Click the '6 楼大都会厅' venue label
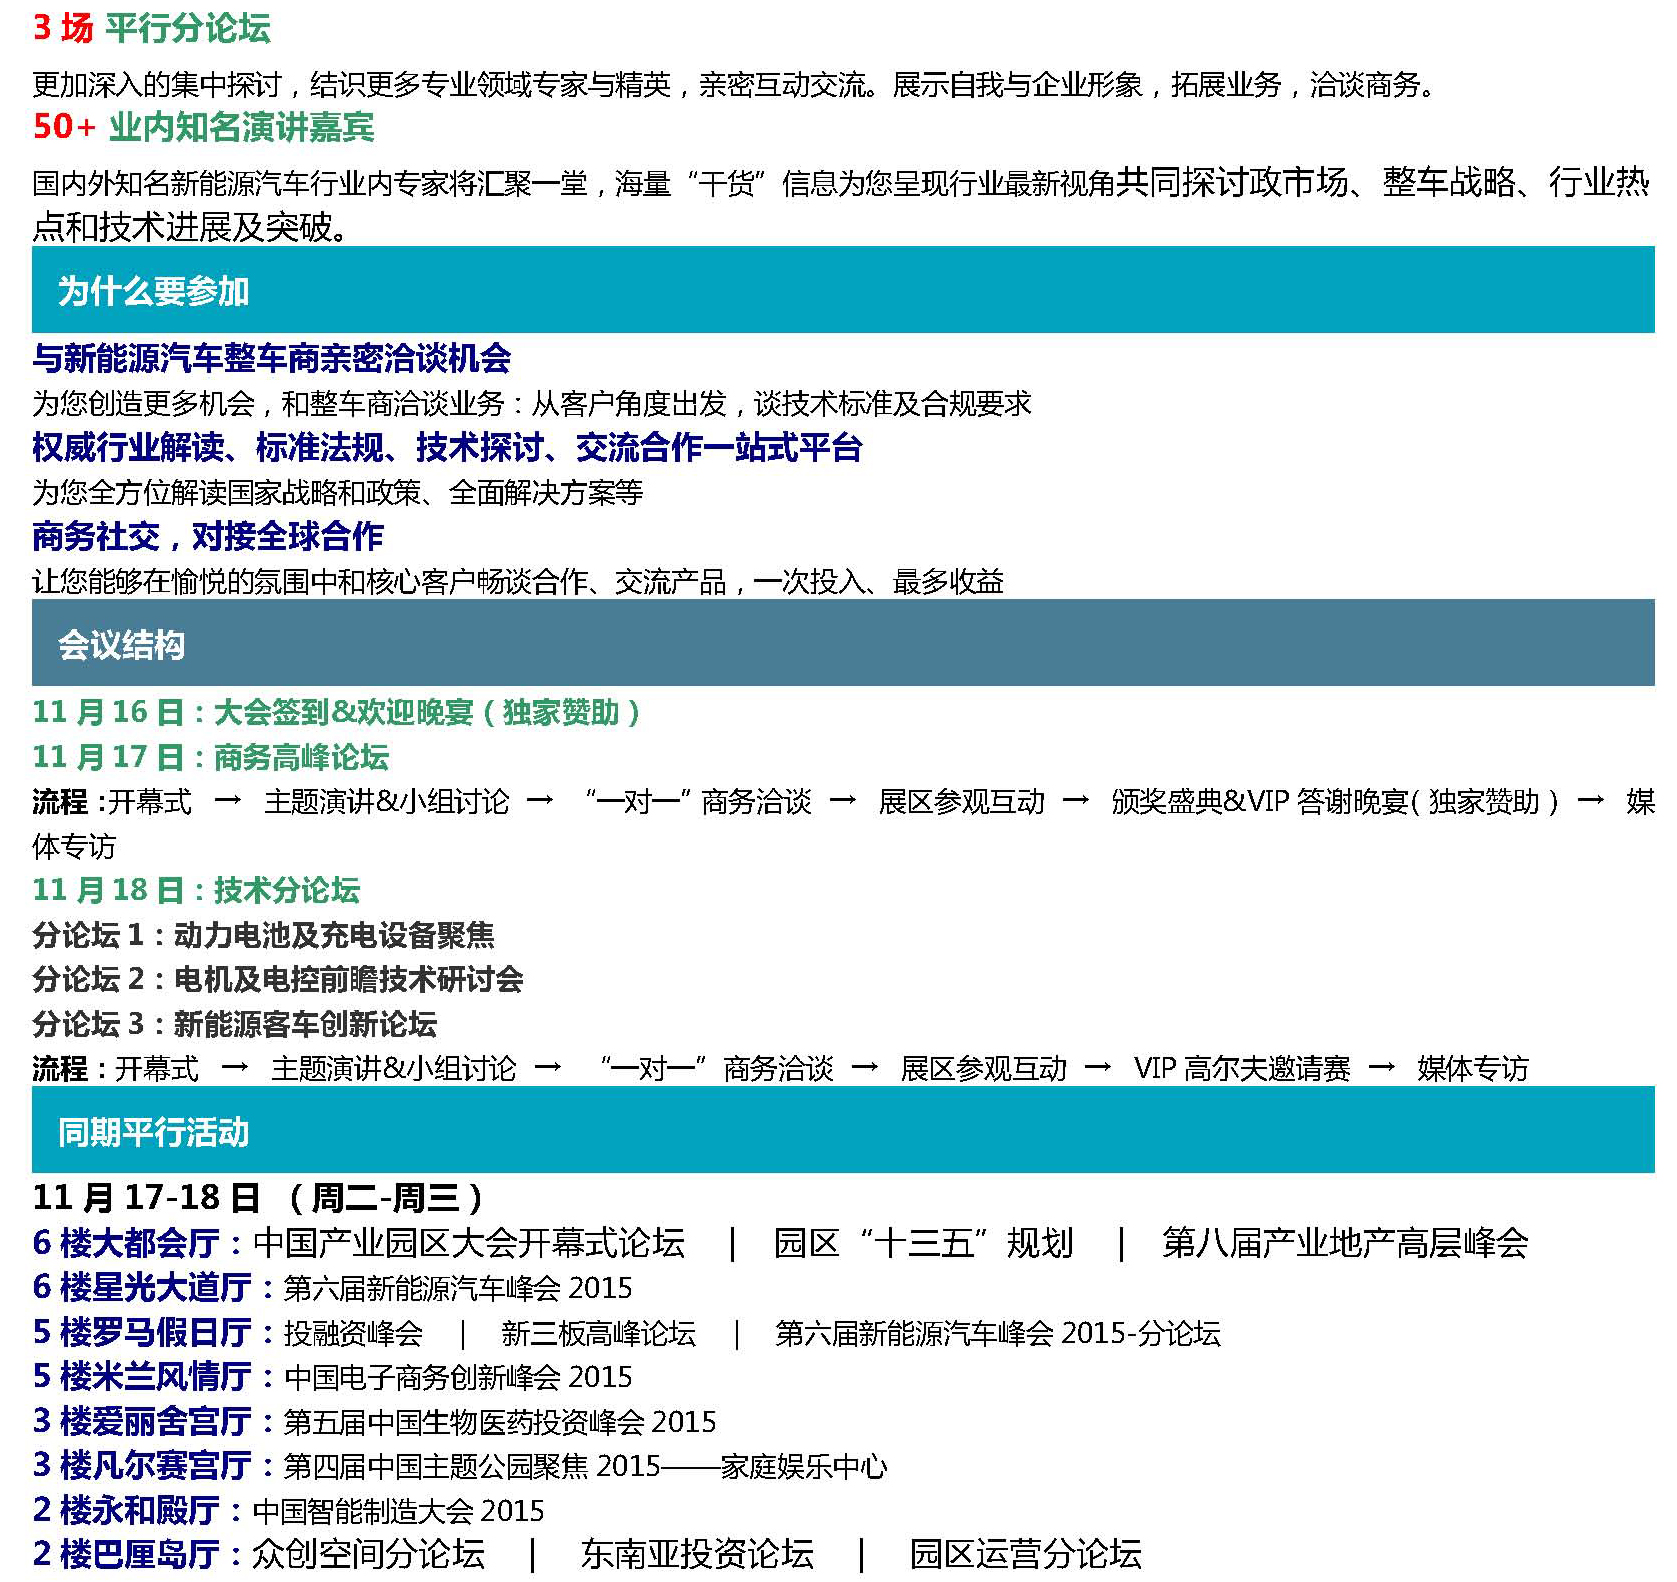Viewport: 1677px width, 1582px height. (x=126, y=1243)
